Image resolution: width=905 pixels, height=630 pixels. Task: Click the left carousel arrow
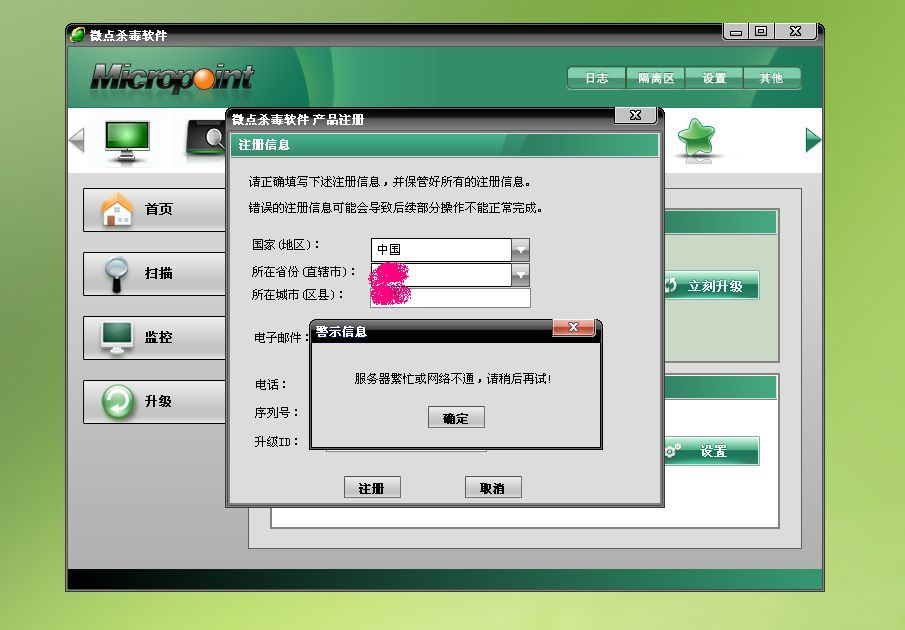tap(77, 140)
